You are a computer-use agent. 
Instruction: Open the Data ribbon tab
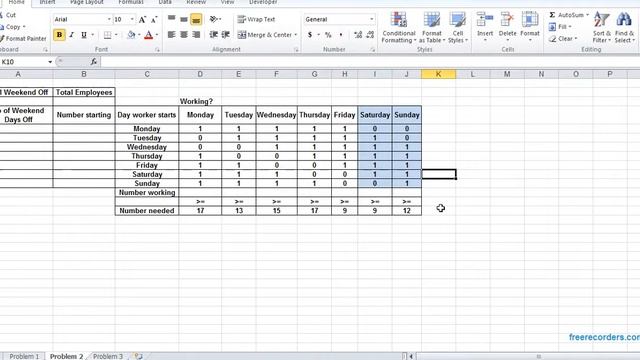165,2
